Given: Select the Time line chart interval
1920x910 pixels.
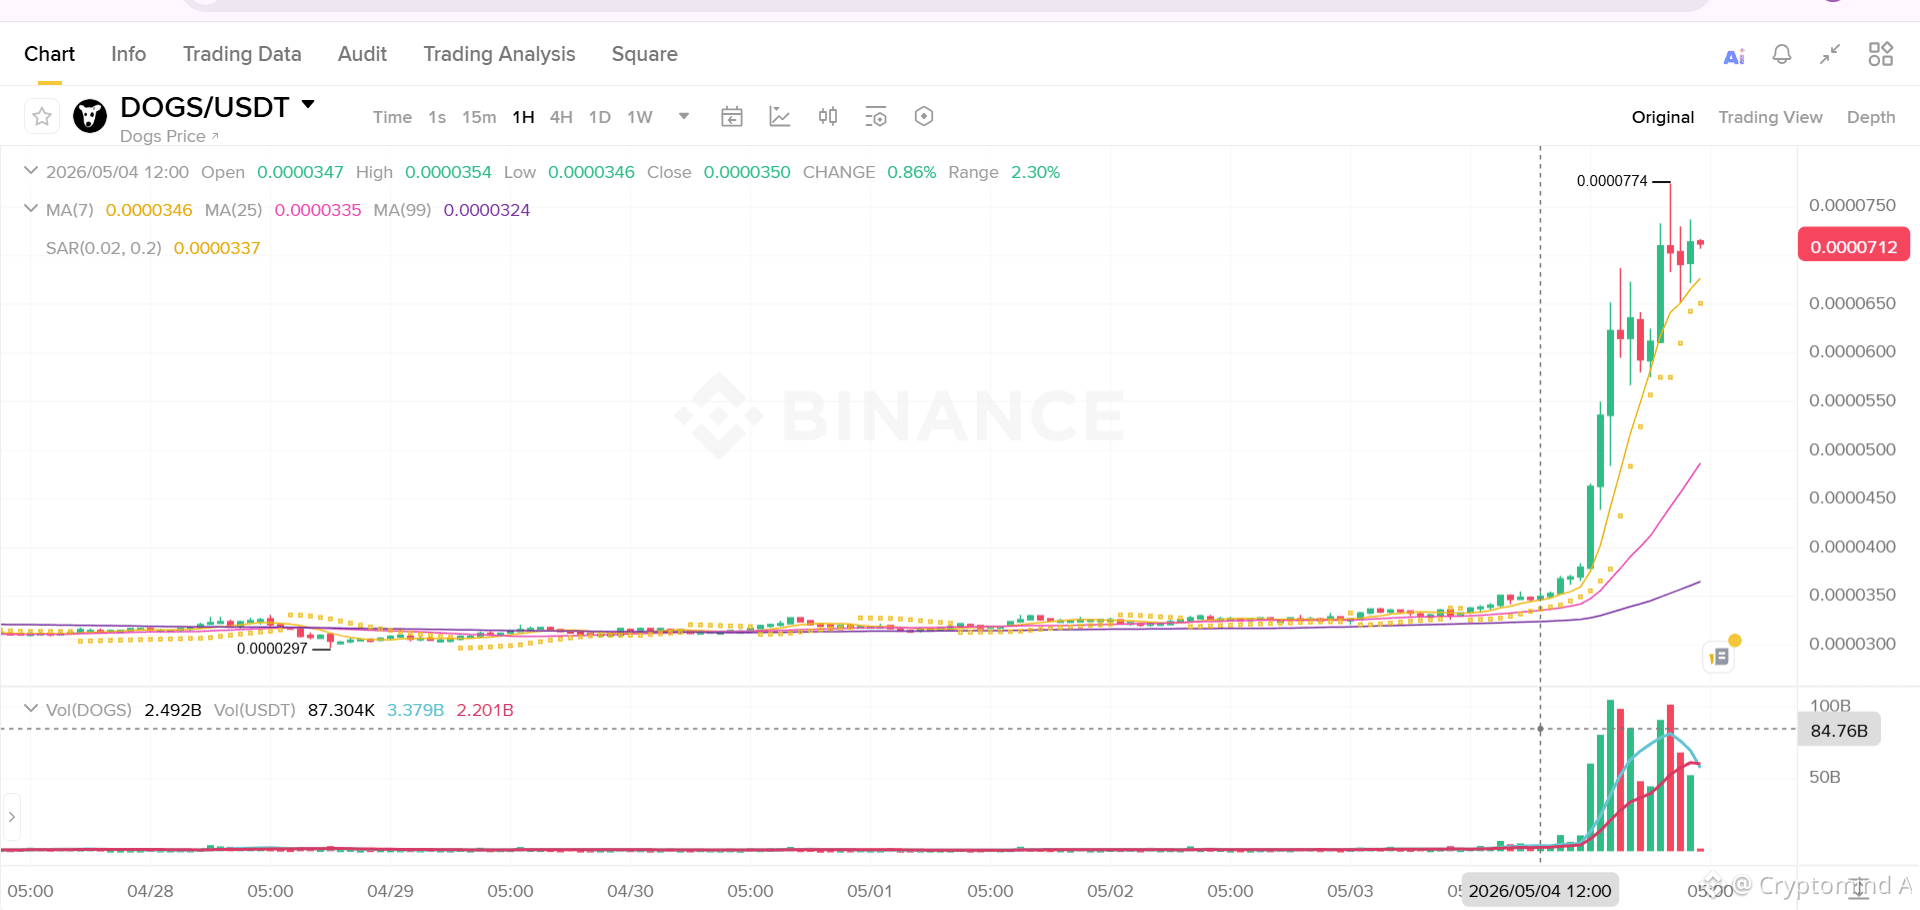Looking at the screenshot, I should click(x=392, y=117).
